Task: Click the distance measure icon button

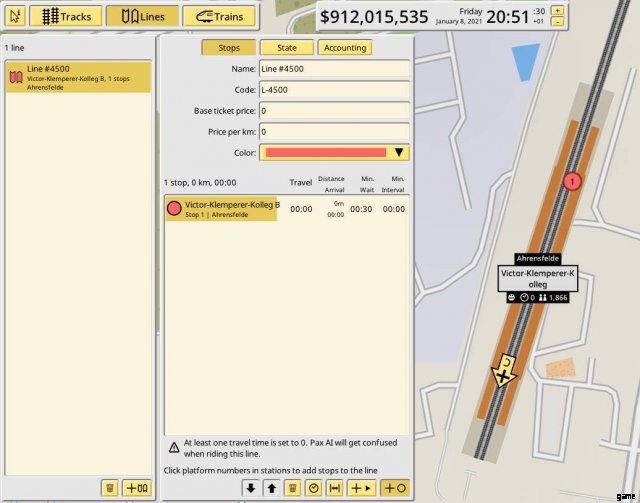Action: (335, 488)
